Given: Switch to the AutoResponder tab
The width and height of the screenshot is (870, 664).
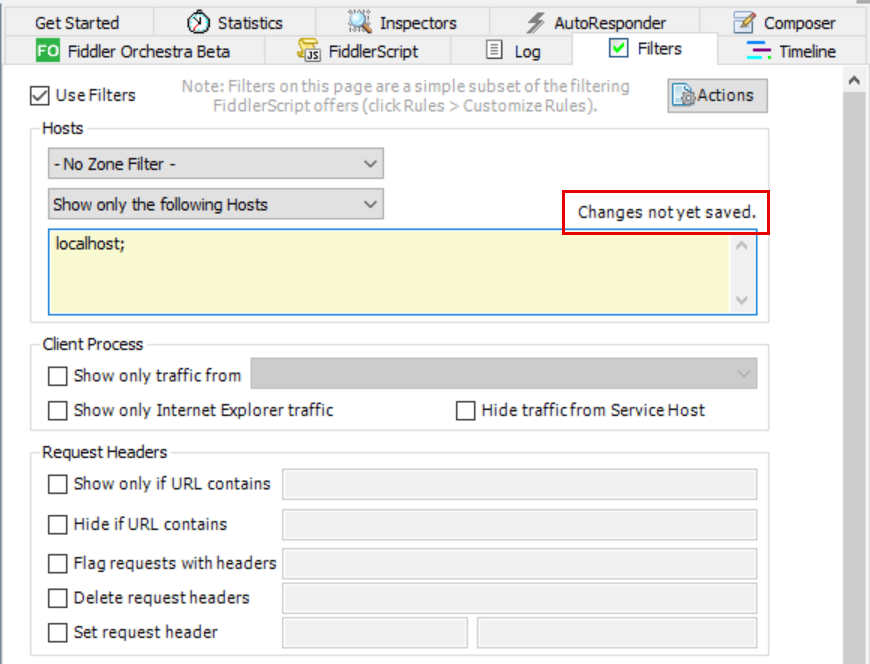Looking at the screenshot, I should point(595,23).
